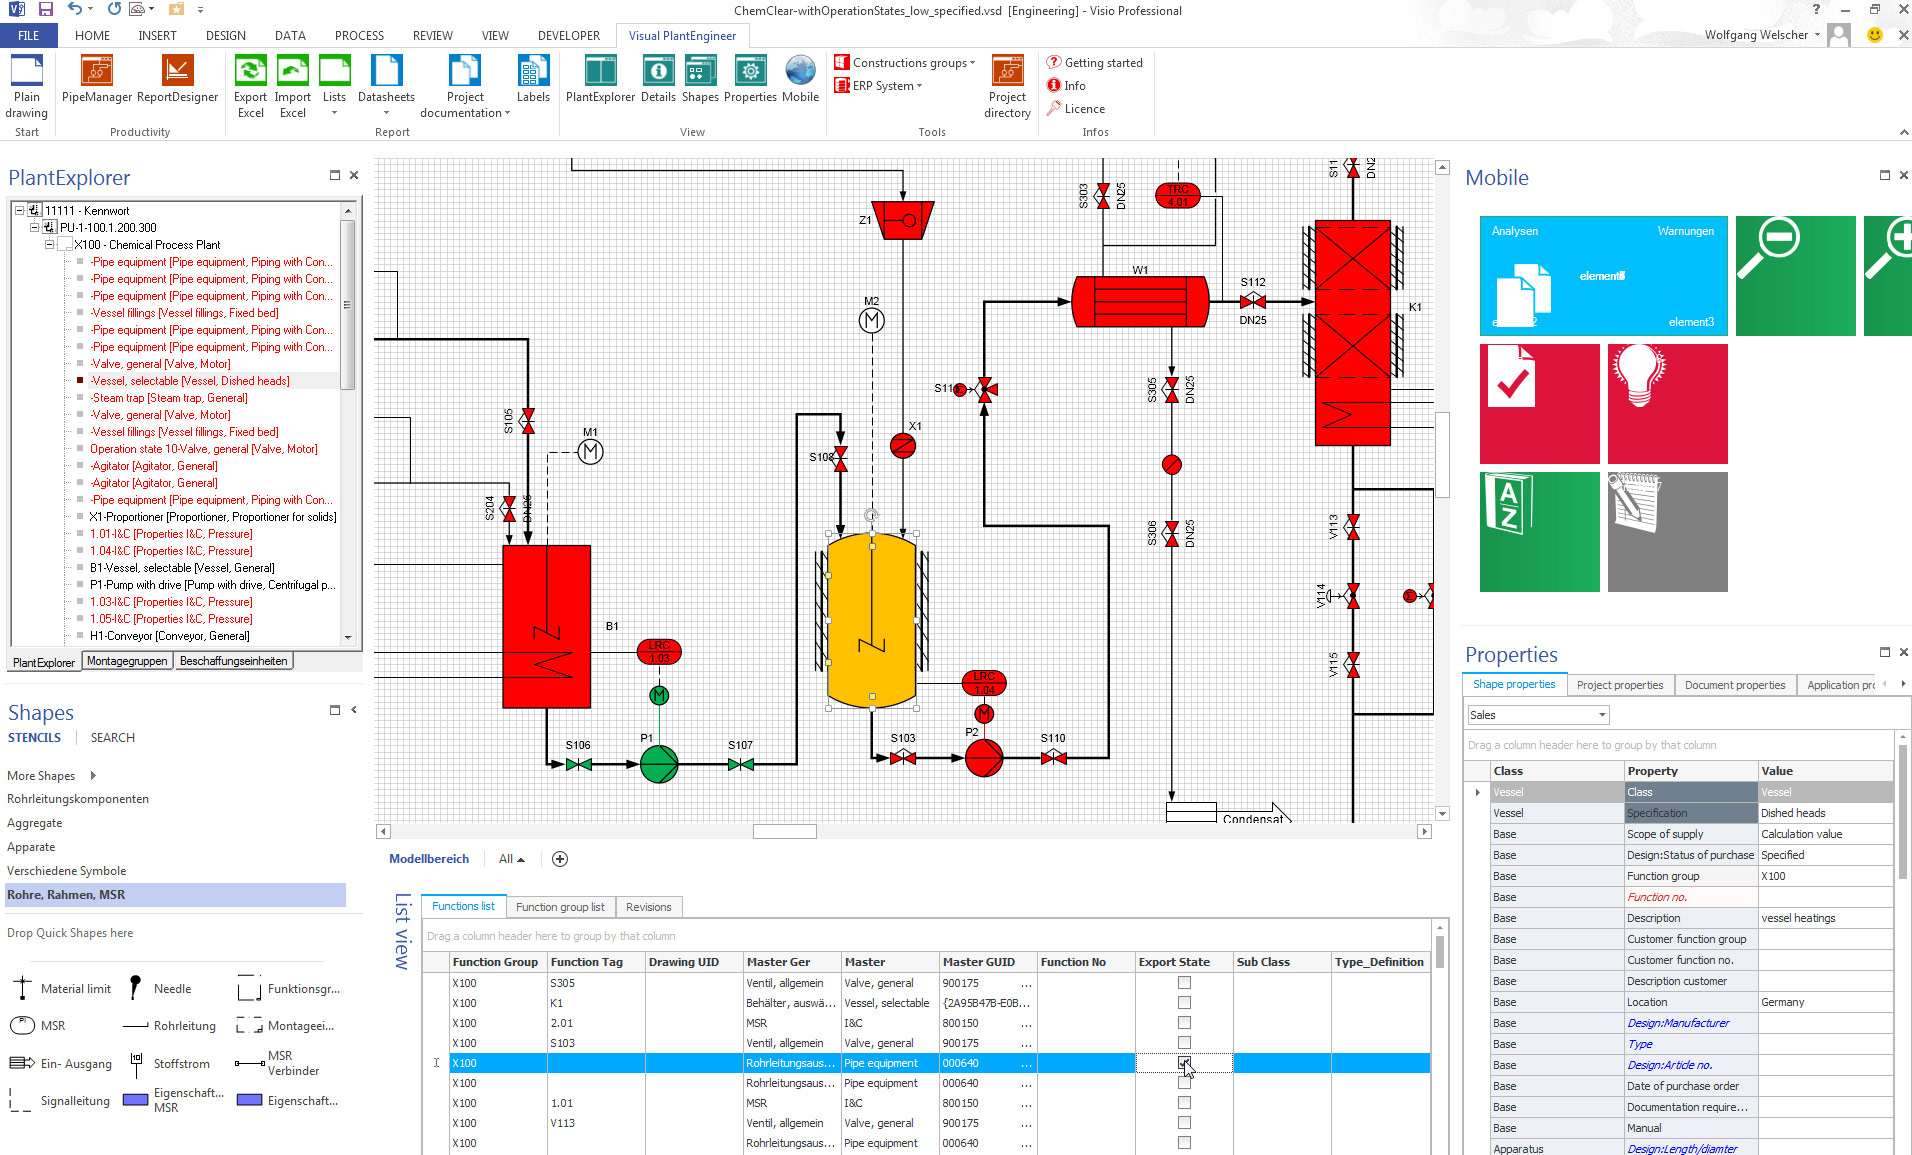Open Properties view in ribbon
The image size is (1912, 1155).
pyautogui.click(x=750, y=79)
